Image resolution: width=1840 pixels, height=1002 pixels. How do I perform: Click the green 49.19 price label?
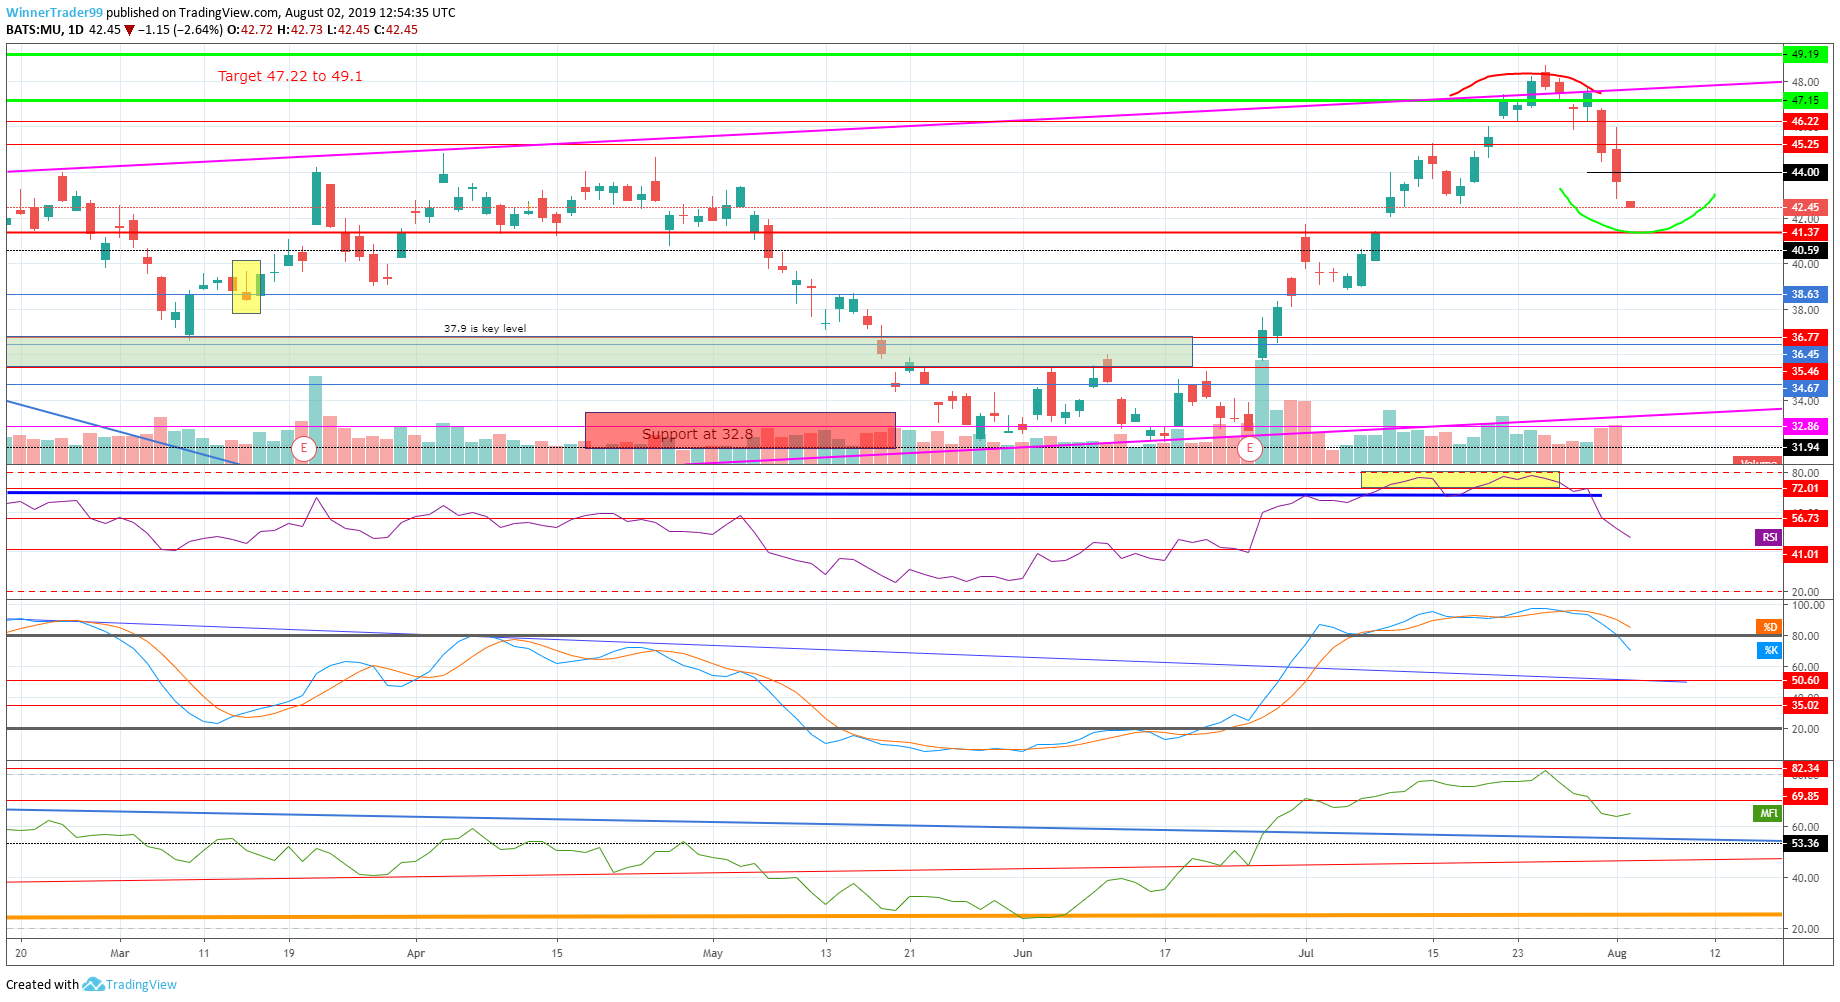pyautogui.click(x=1805, y=54)
